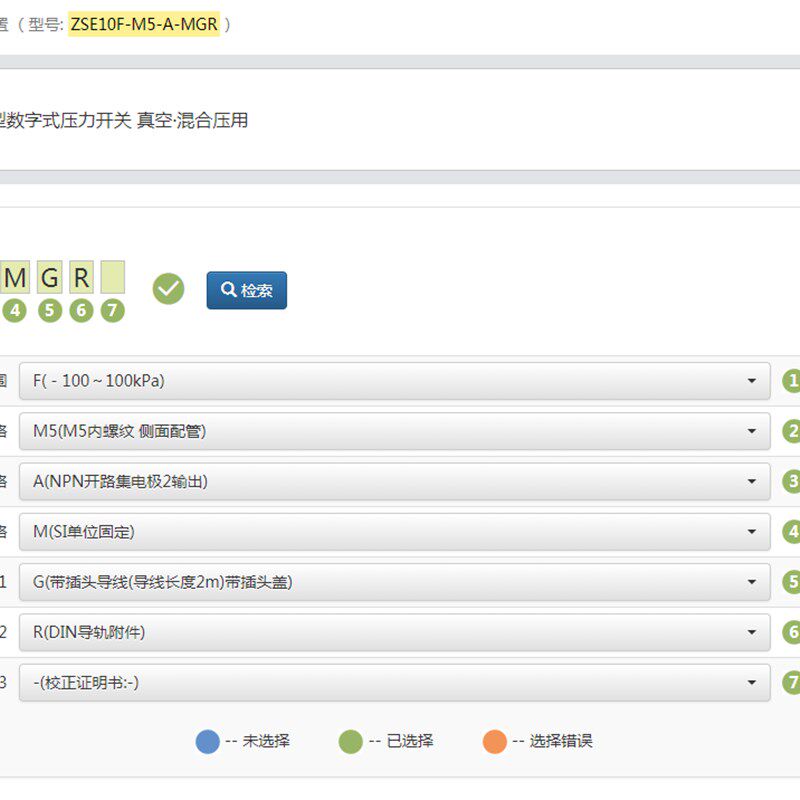This screenshot has height=800, width=800.
Task: Click the G model code box
Action: pyautogui.click(x=49, y=277)
